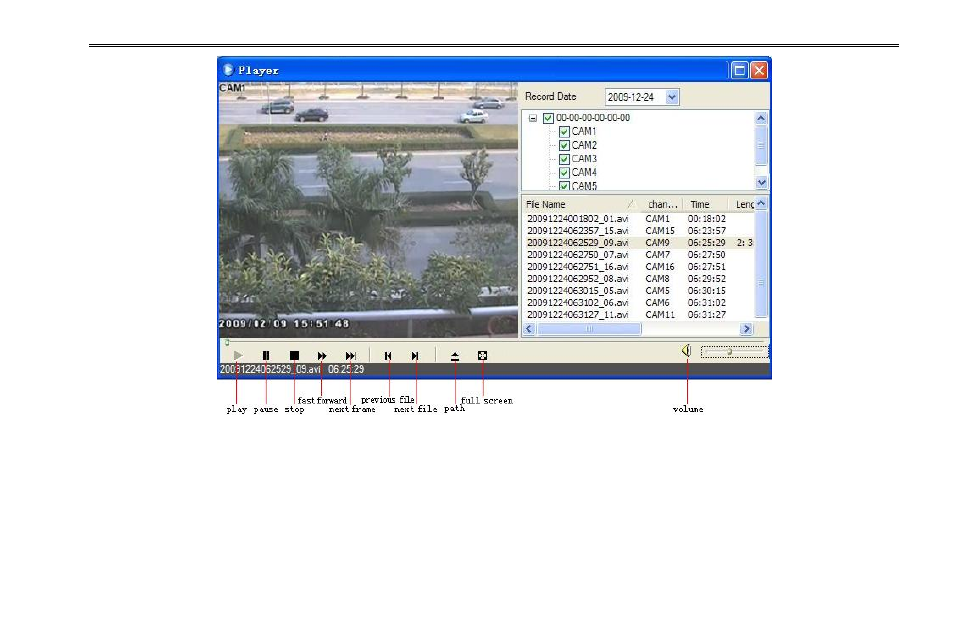Toggle the CAM4 checkbox
This screenshot has width=955, height=636.
pos(564,172)
